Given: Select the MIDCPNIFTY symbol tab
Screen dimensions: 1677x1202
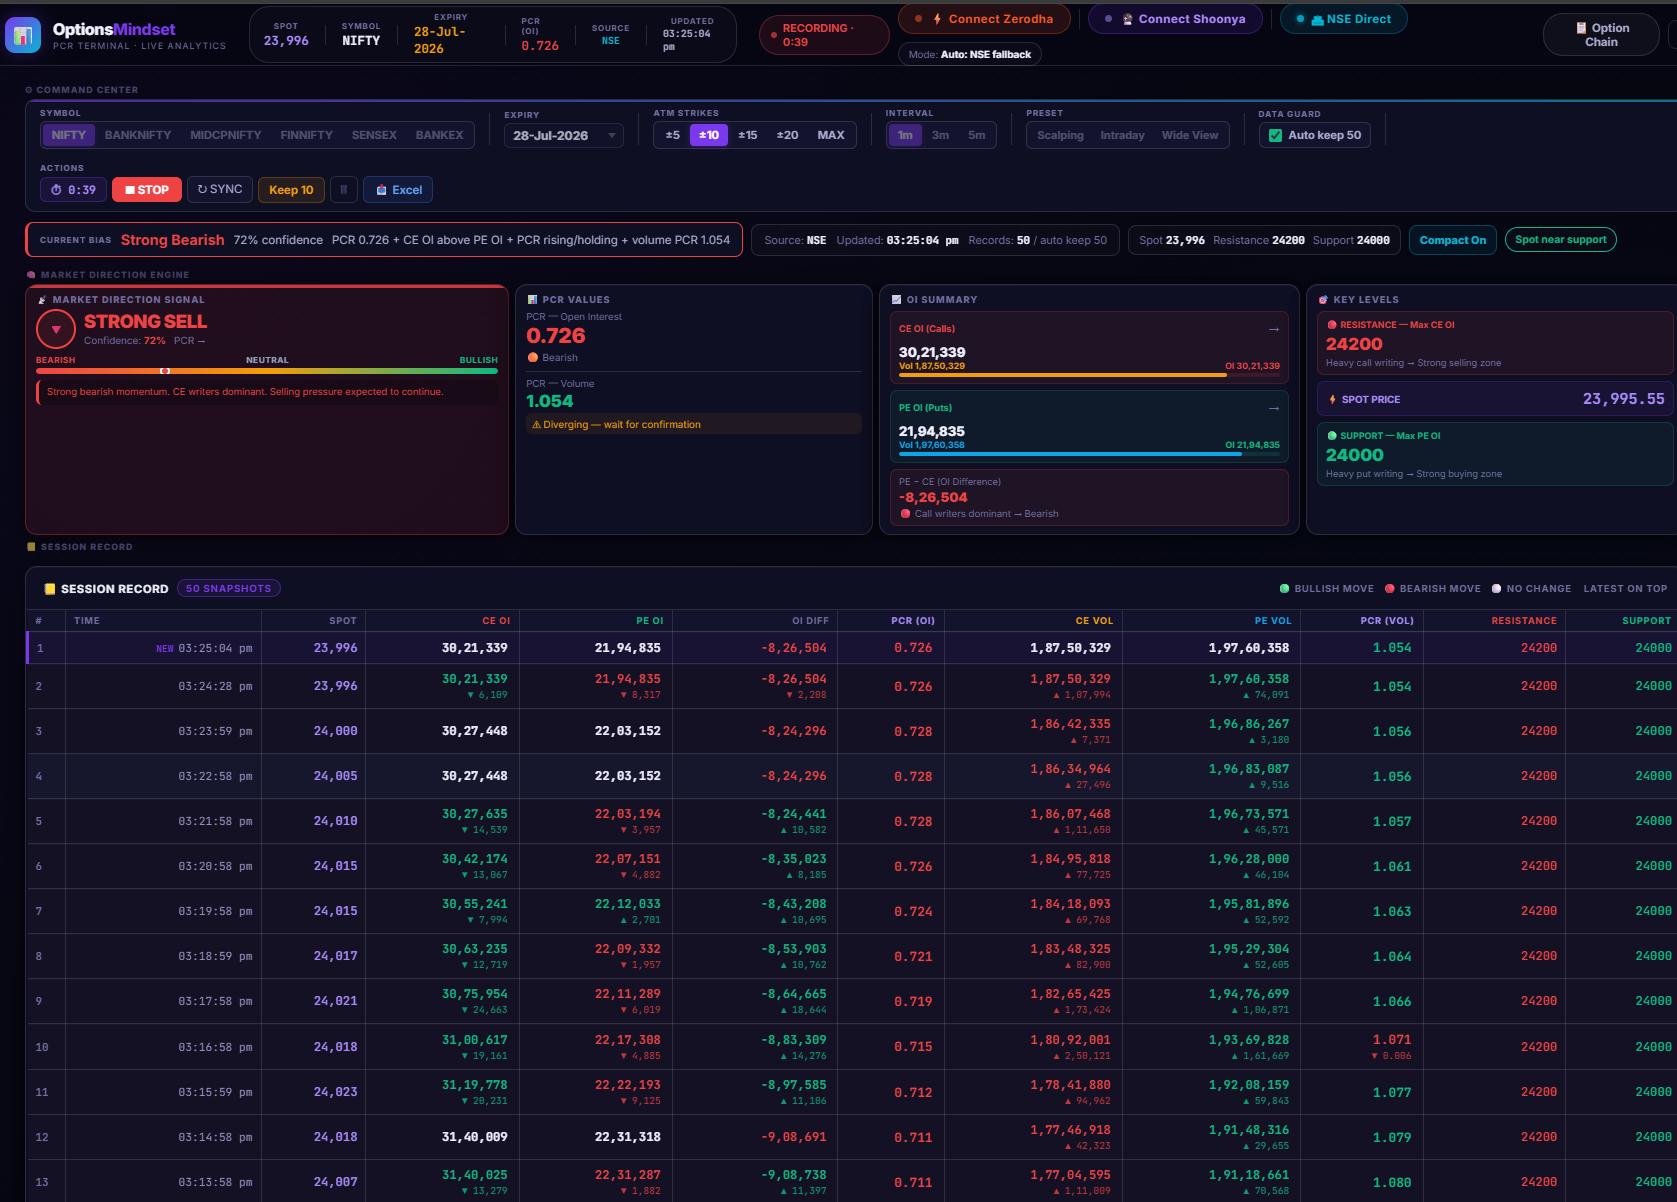Looking at the screenshot, I should (x=226, y=135).
